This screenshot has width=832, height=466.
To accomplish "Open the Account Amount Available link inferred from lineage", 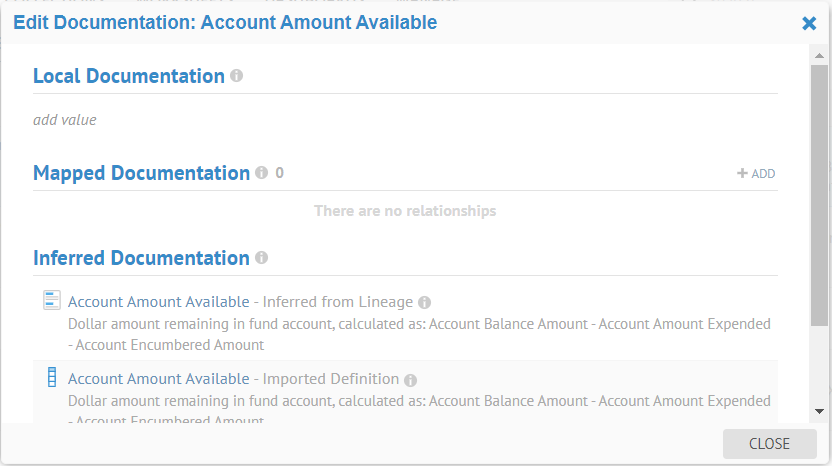I will coord(158,302).
